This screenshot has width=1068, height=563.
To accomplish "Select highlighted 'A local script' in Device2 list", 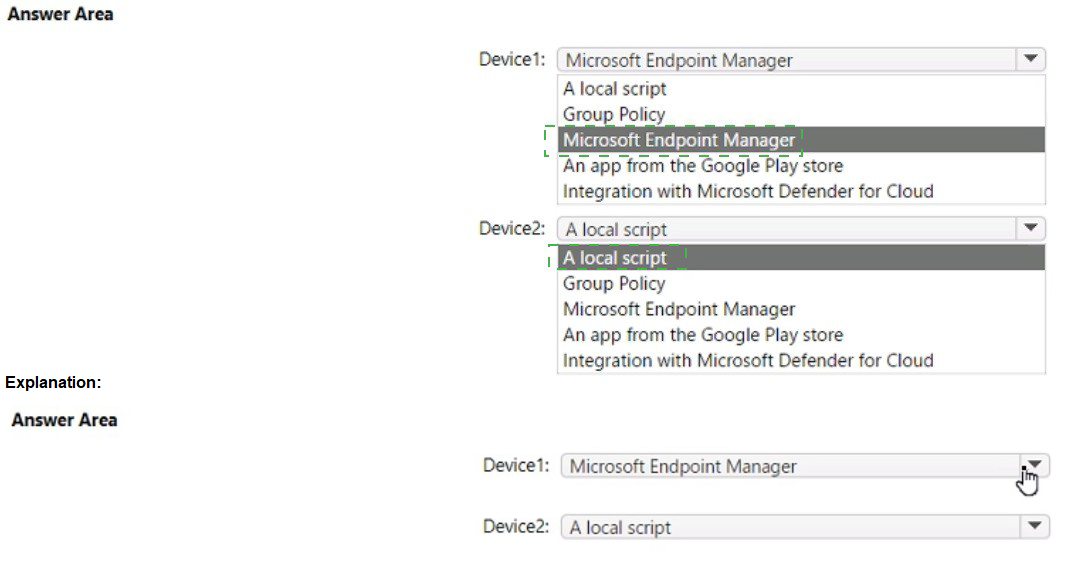I will (801, 258).
